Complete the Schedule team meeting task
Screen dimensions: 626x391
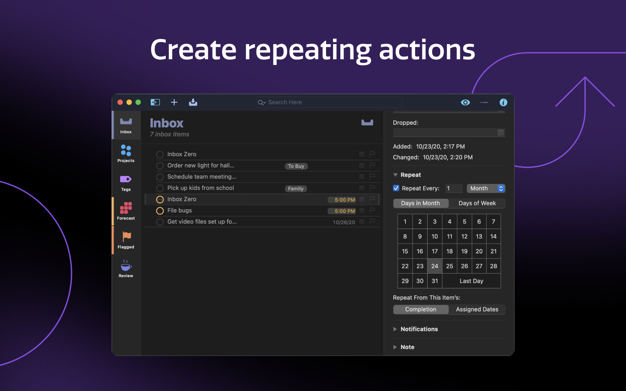[160, 177]
